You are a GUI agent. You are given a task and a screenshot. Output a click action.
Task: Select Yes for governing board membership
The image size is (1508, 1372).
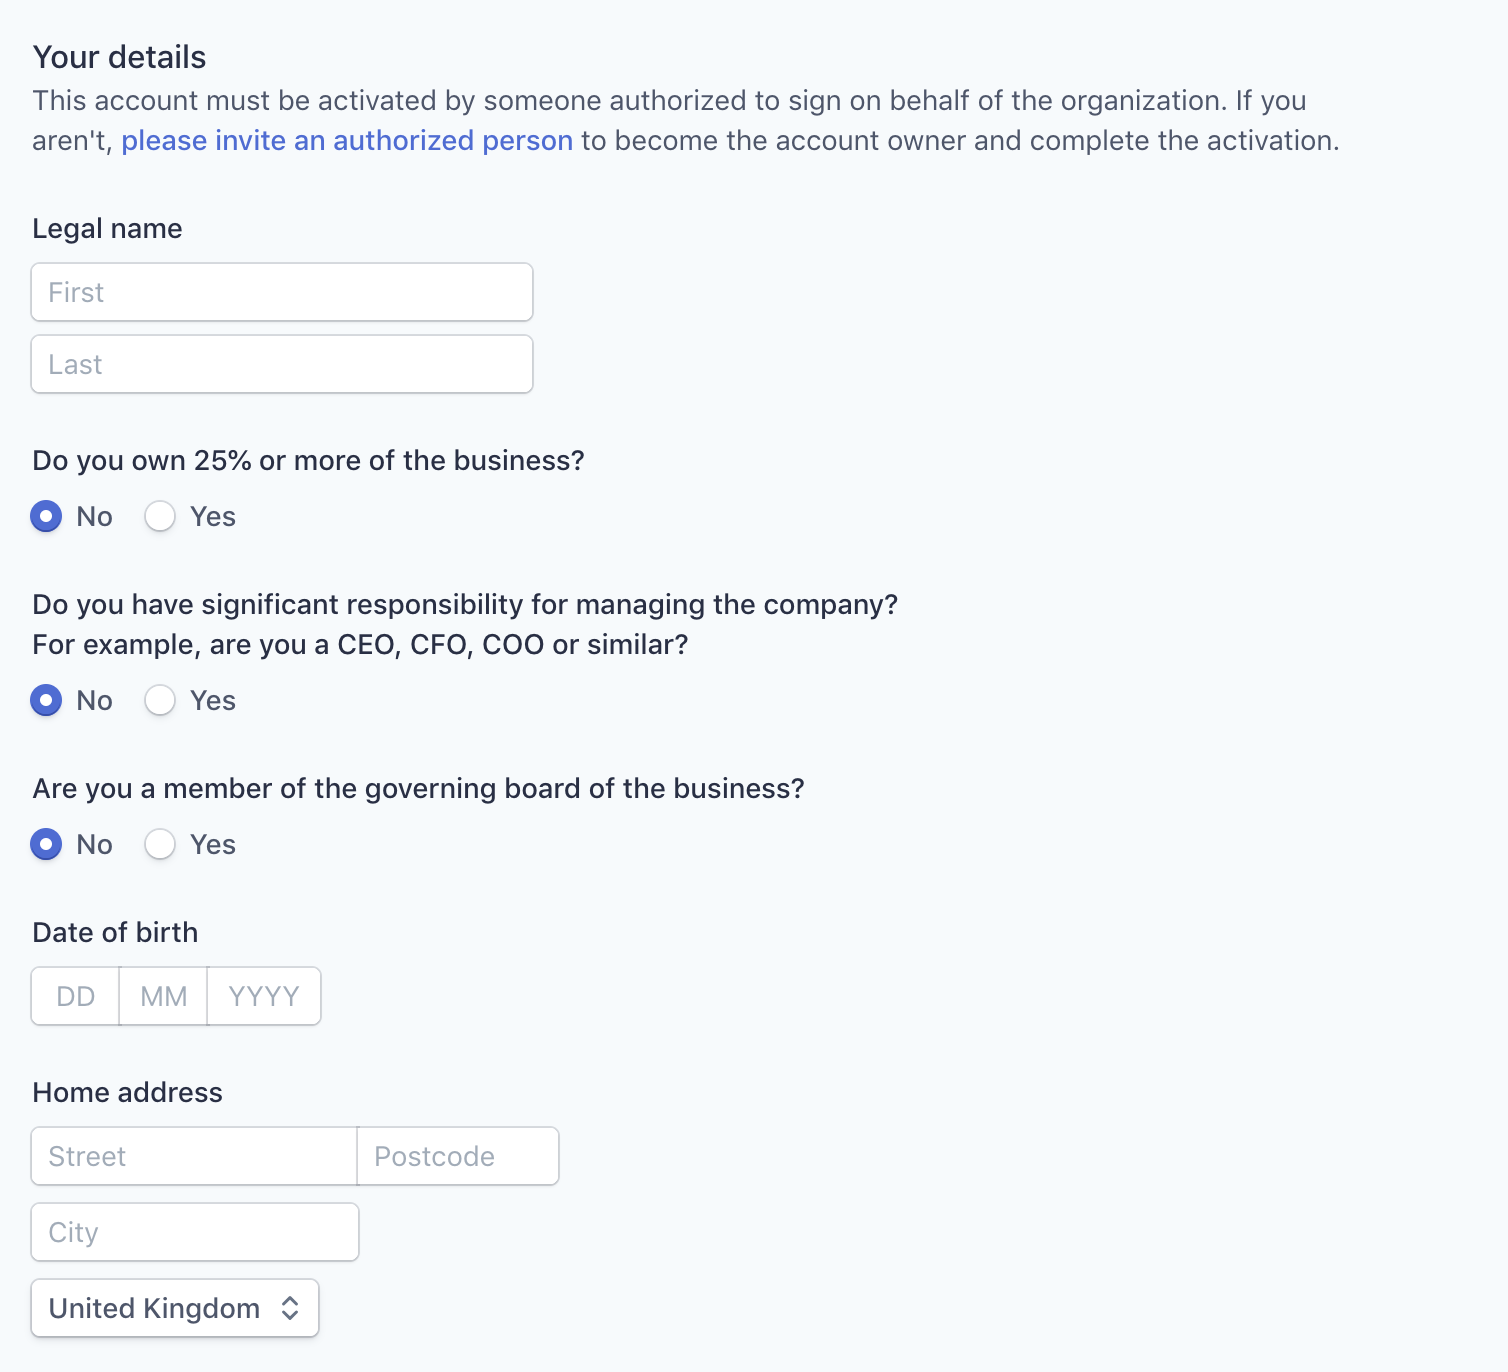pyautogui.click(x=160, y=844)
